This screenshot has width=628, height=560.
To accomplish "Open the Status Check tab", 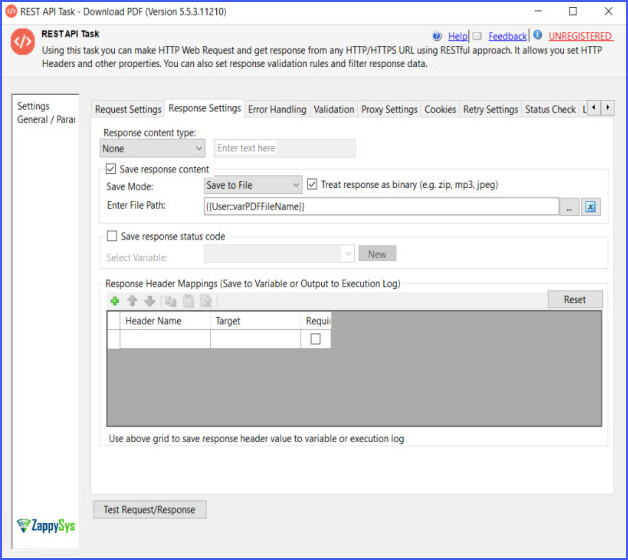I will (x=550, y=109).
